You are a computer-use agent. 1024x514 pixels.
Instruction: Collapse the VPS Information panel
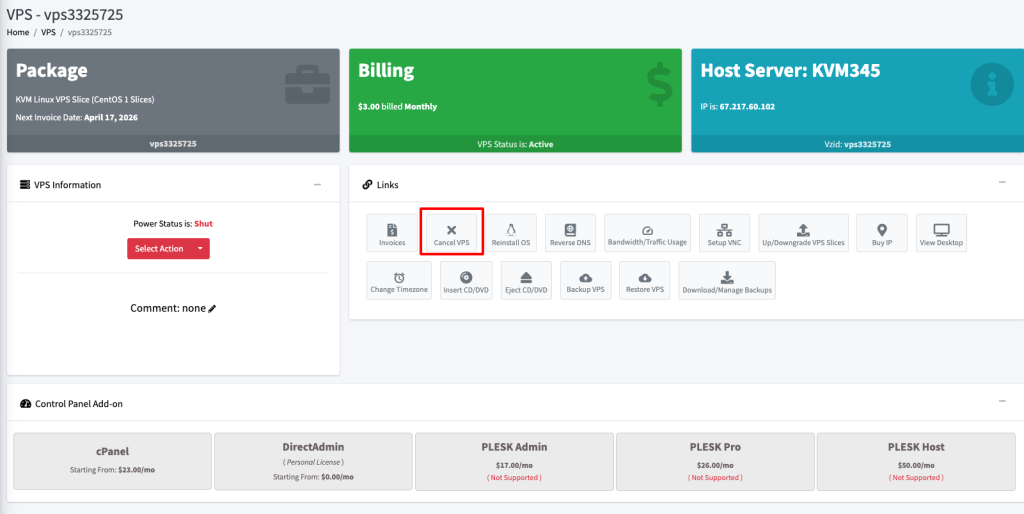tap(317, 185)
